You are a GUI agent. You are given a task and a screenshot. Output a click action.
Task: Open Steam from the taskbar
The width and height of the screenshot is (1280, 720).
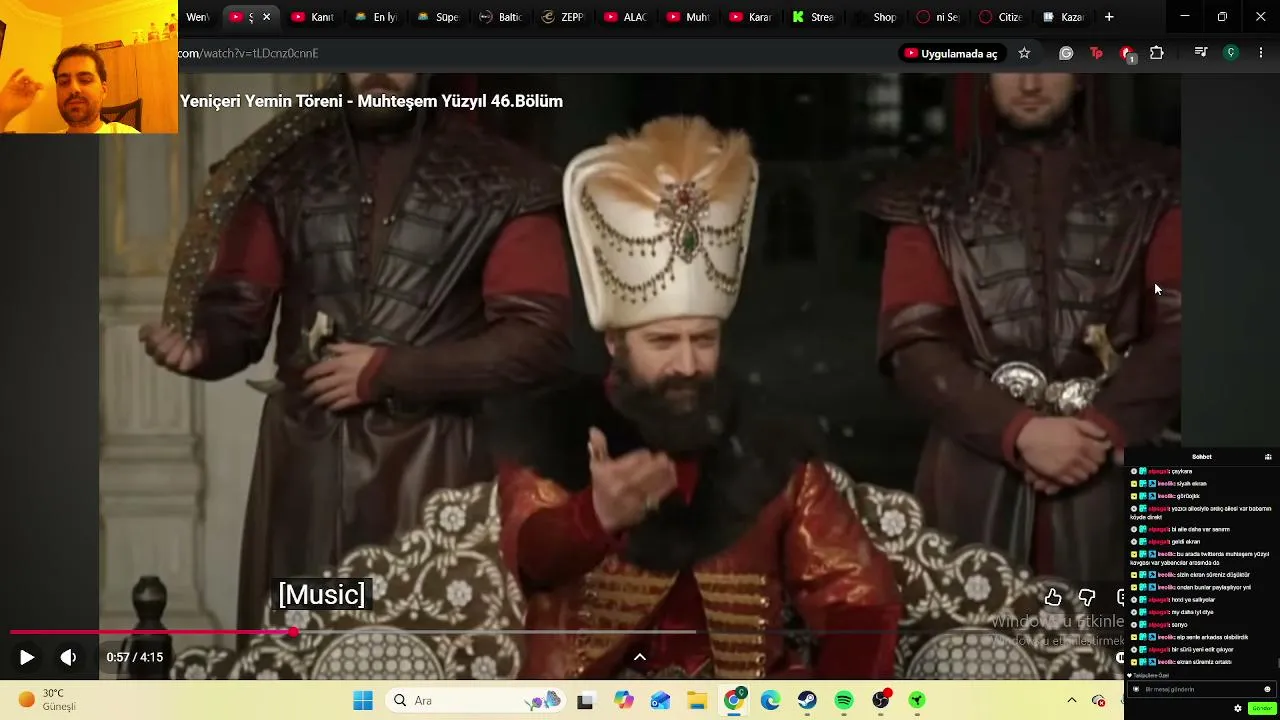tap(807, 700)
